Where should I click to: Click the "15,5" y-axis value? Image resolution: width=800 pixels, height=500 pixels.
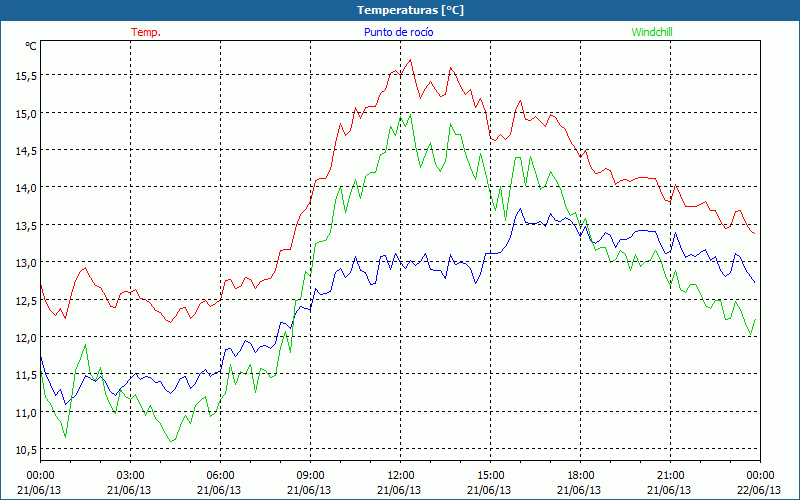(x=26, y=76)
